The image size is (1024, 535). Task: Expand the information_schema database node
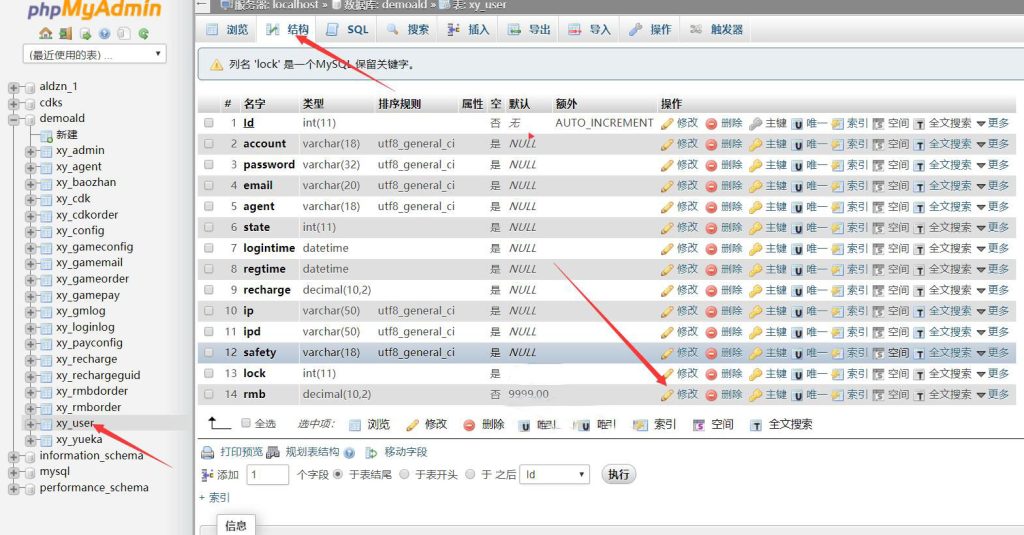point(13,457)
